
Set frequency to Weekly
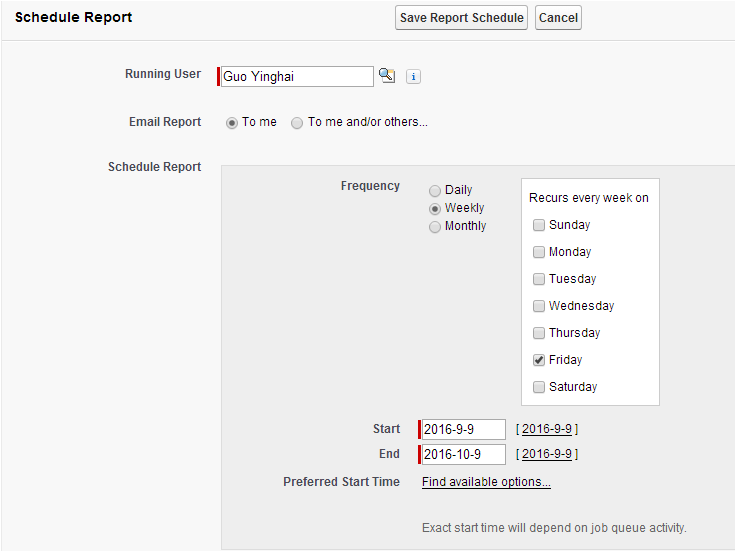(x=435, y=209)
